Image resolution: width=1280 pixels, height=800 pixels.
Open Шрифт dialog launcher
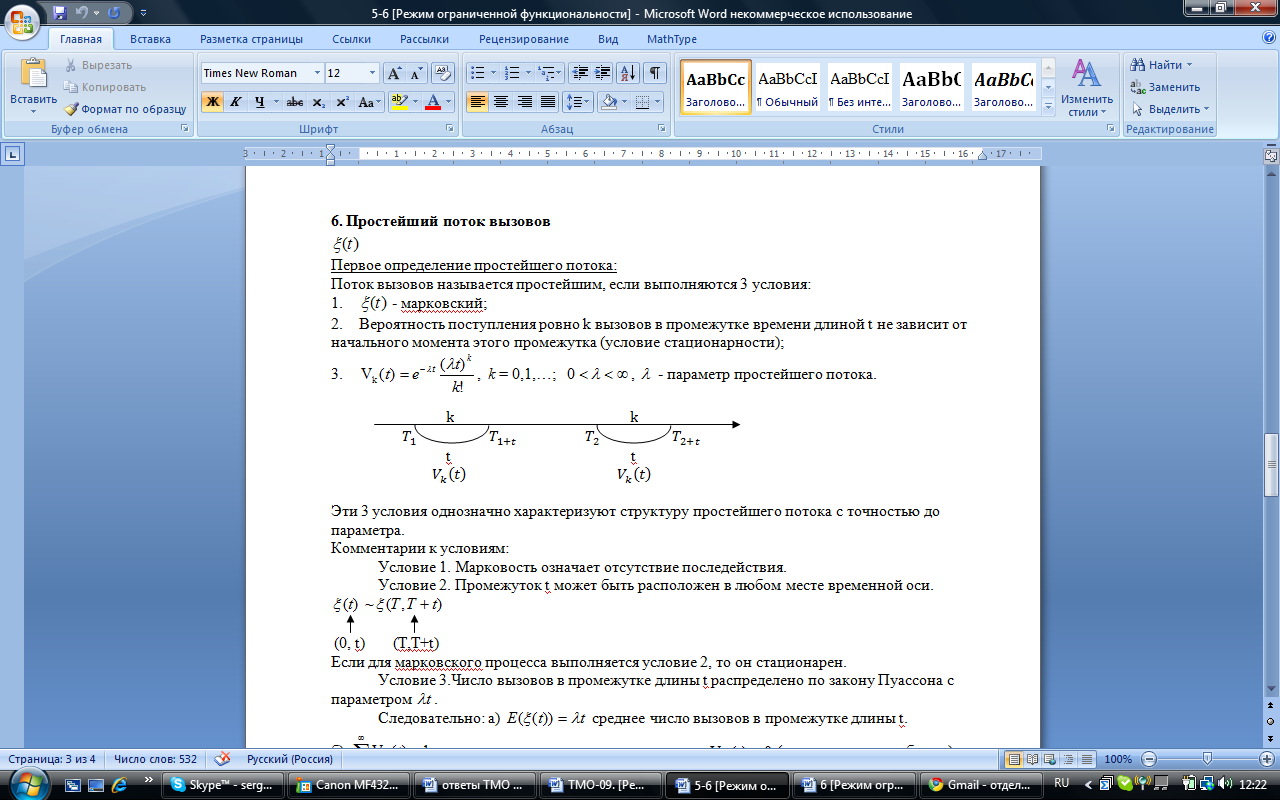448,129
